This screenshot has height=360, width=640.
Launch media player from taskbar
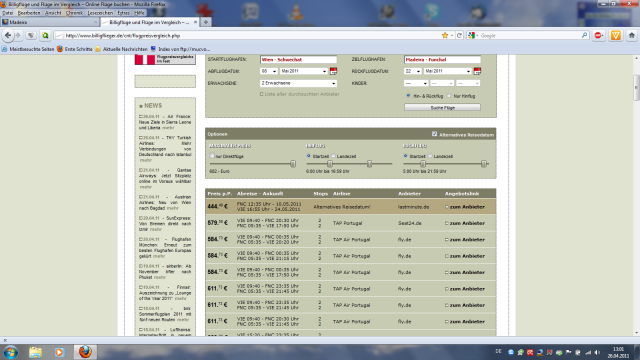click(60, 352)
